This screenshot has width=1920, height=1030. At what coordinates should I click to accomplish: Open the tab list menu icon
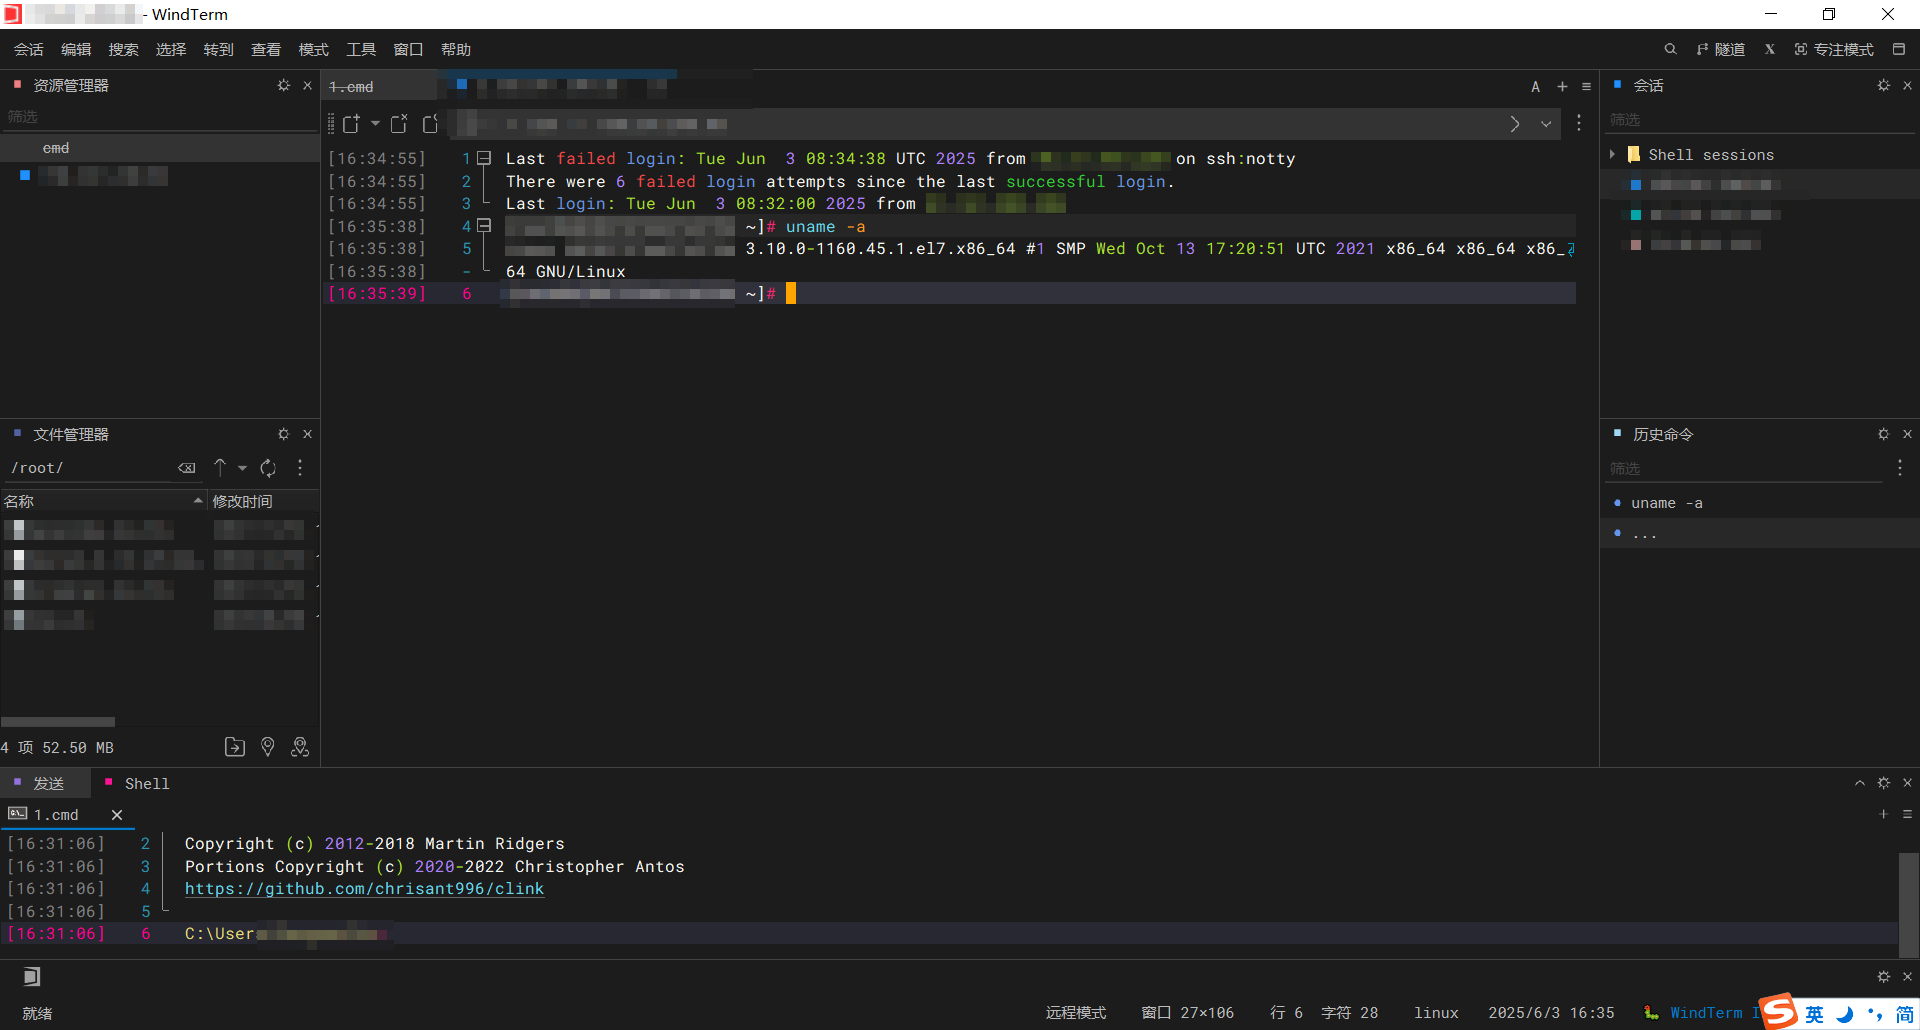point(1587,87)
